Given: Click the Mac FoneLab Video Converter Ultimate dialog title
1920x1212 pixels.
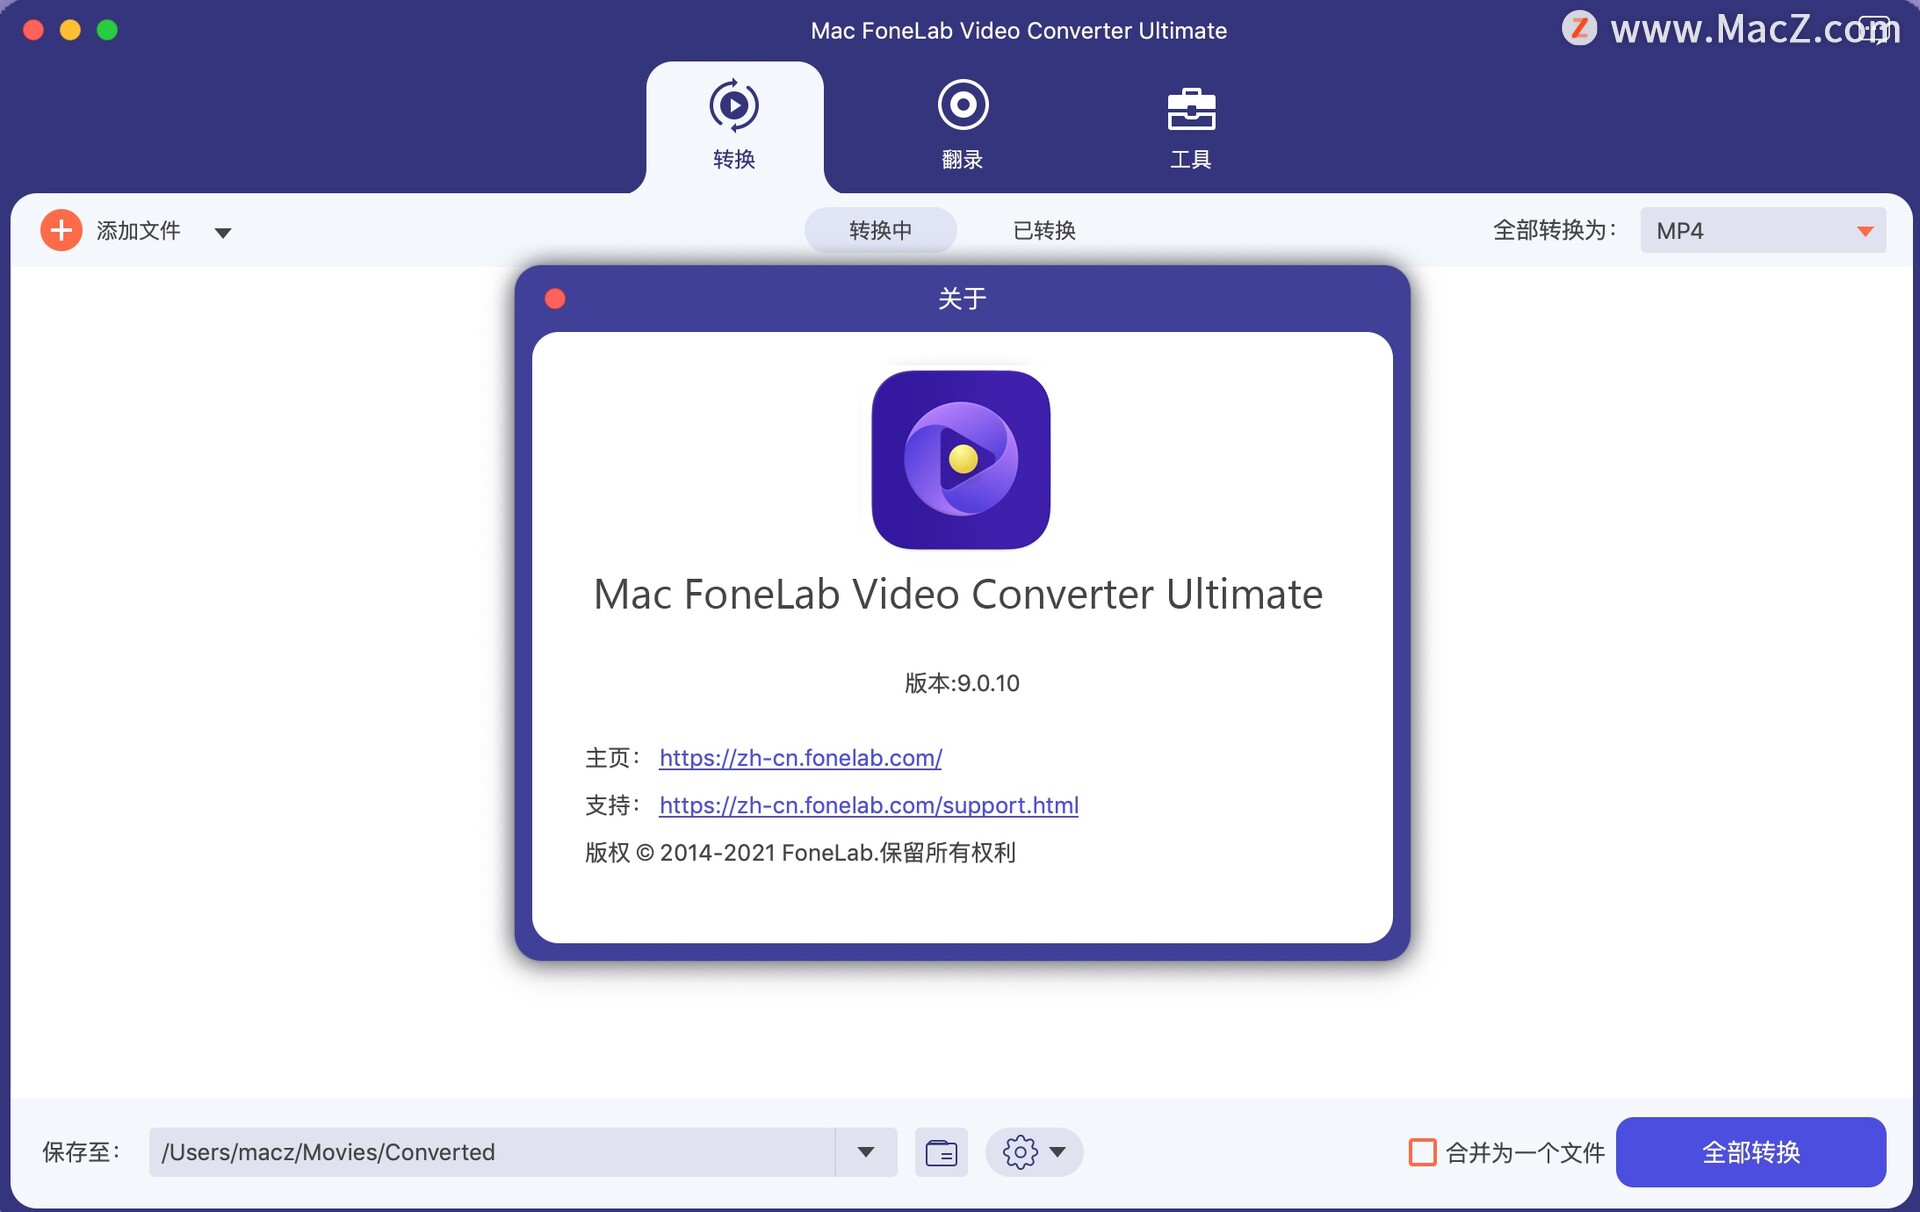Looking at the screenshot, I should click(x=958, y=594).
